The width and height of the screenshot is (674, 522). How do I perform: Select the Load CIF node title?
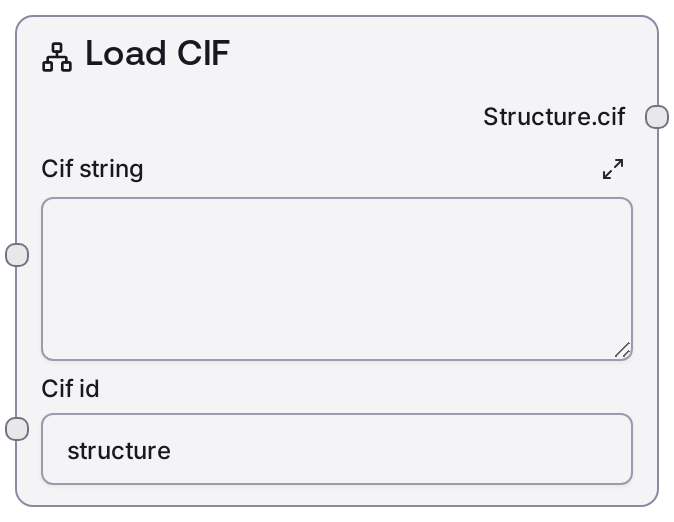click(x=157, y=54)
